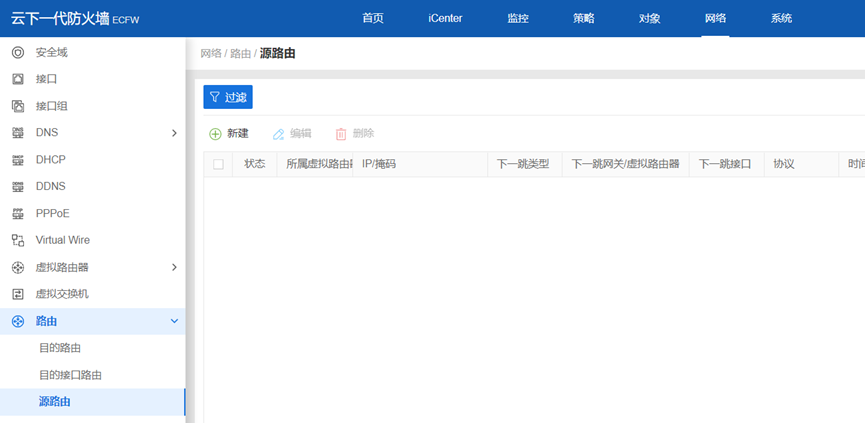Click the 虚拟交换机 sidebar icon
Image resolution: width=865 pixels, height=423 pixels.
point(17,294)
